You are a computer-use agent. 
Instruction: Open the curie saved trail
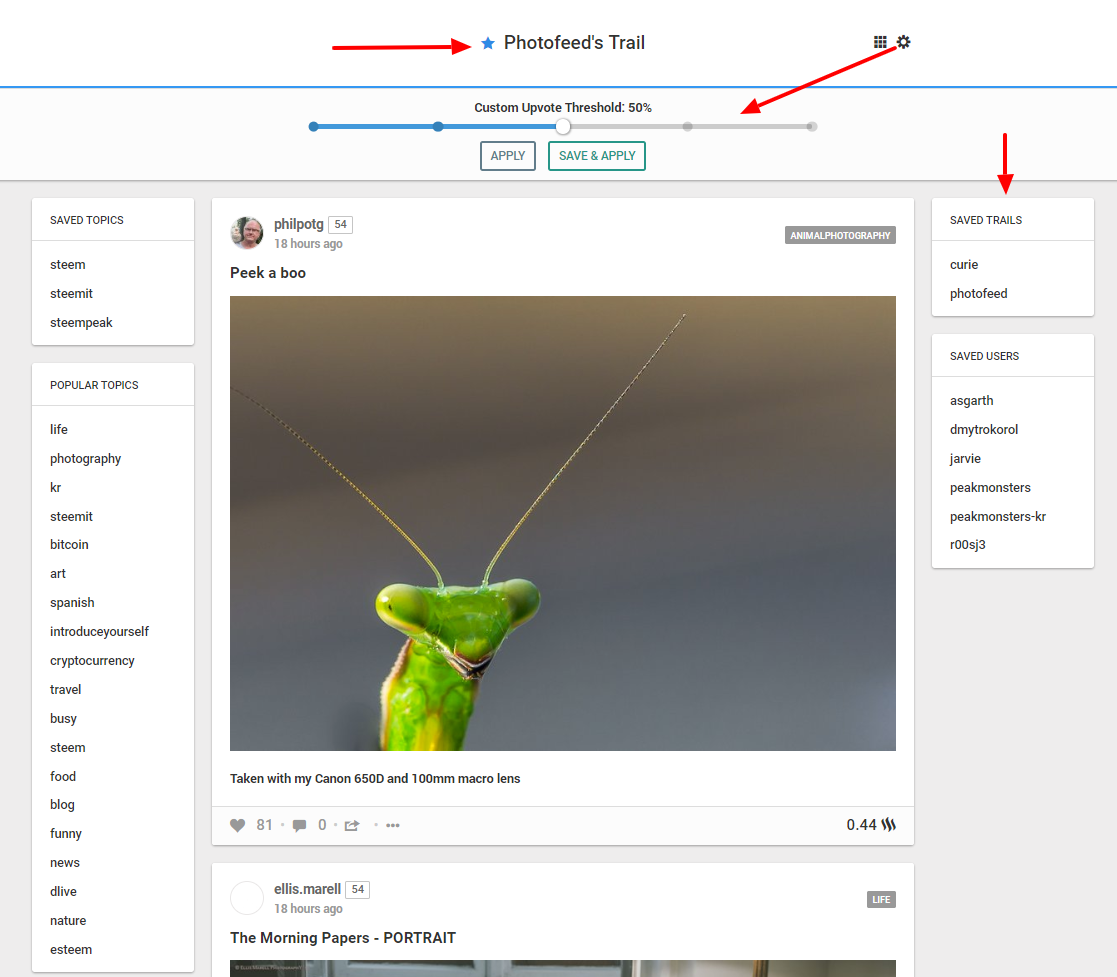(964, 265)
